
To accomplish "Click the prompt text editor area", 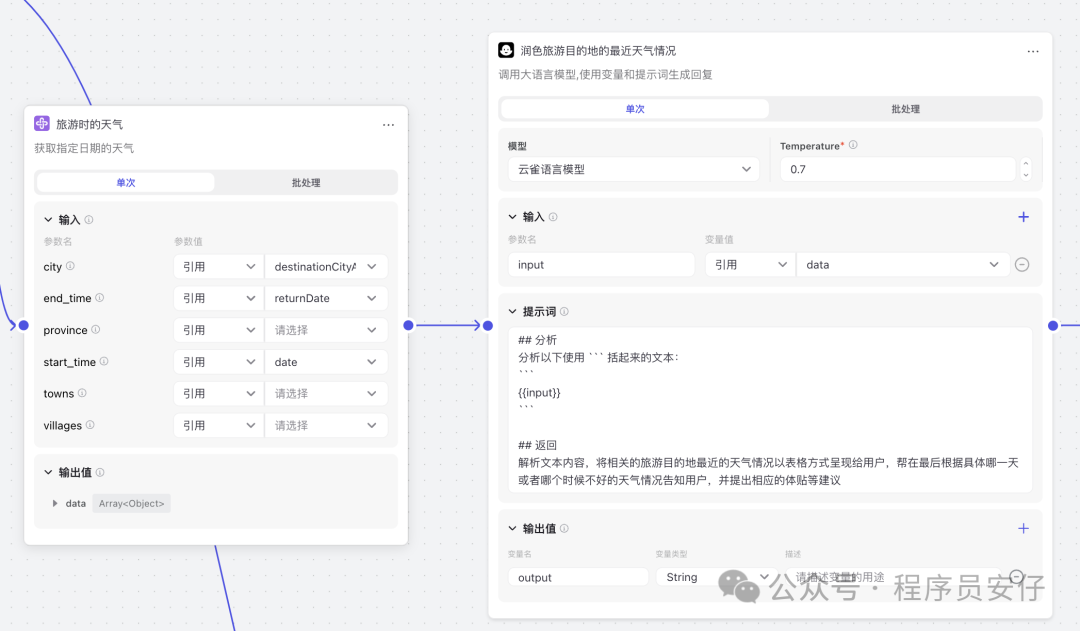I will click(770, 410).
